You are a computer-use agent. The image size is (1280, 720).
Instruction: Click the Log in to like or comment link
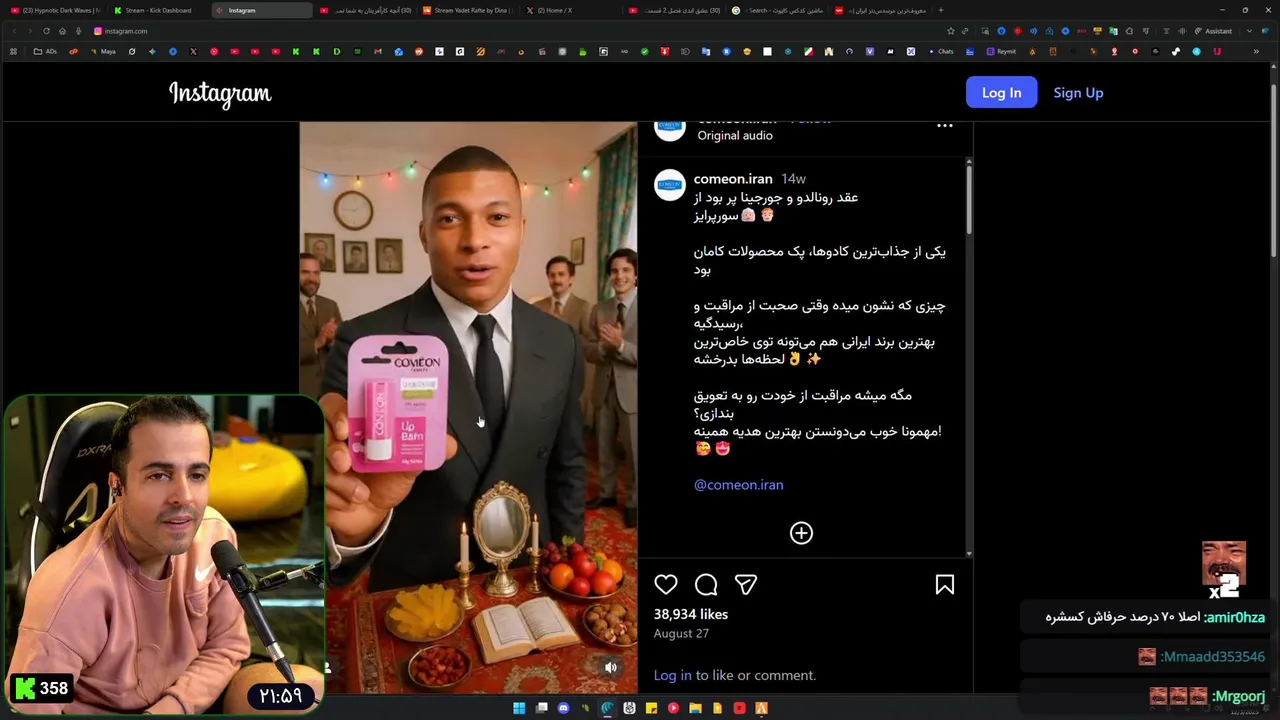click(672, 675)
